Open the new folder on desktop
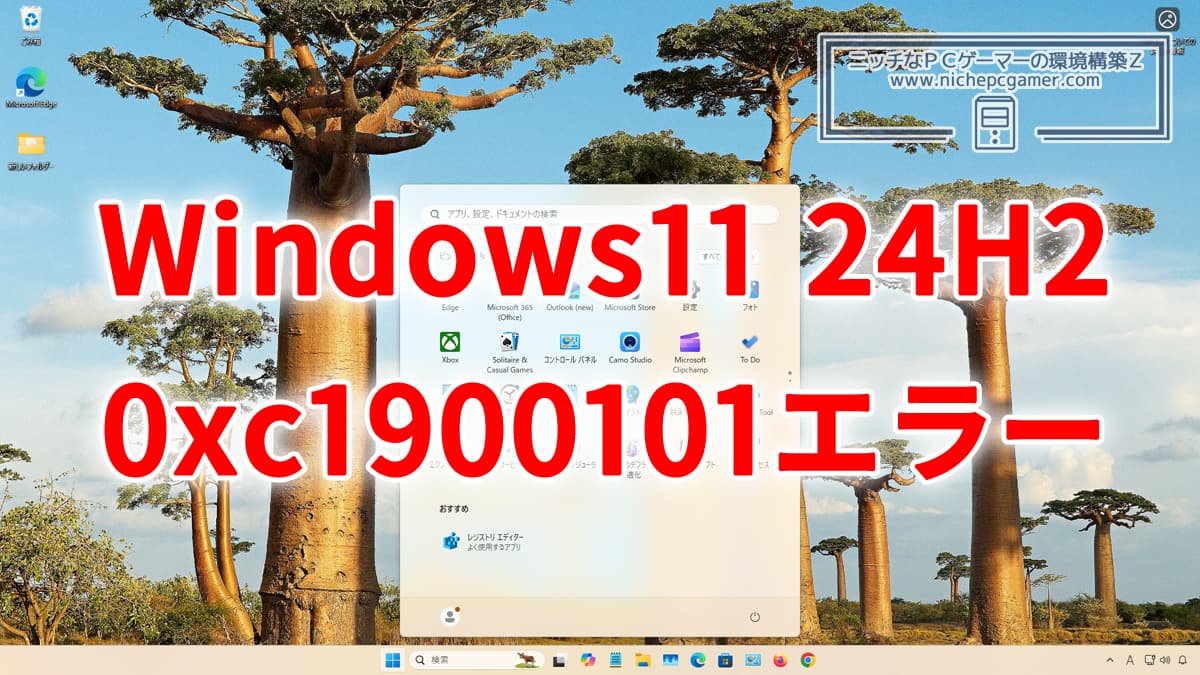Screen dimensions: 1200x675 (x=30, y=150)
